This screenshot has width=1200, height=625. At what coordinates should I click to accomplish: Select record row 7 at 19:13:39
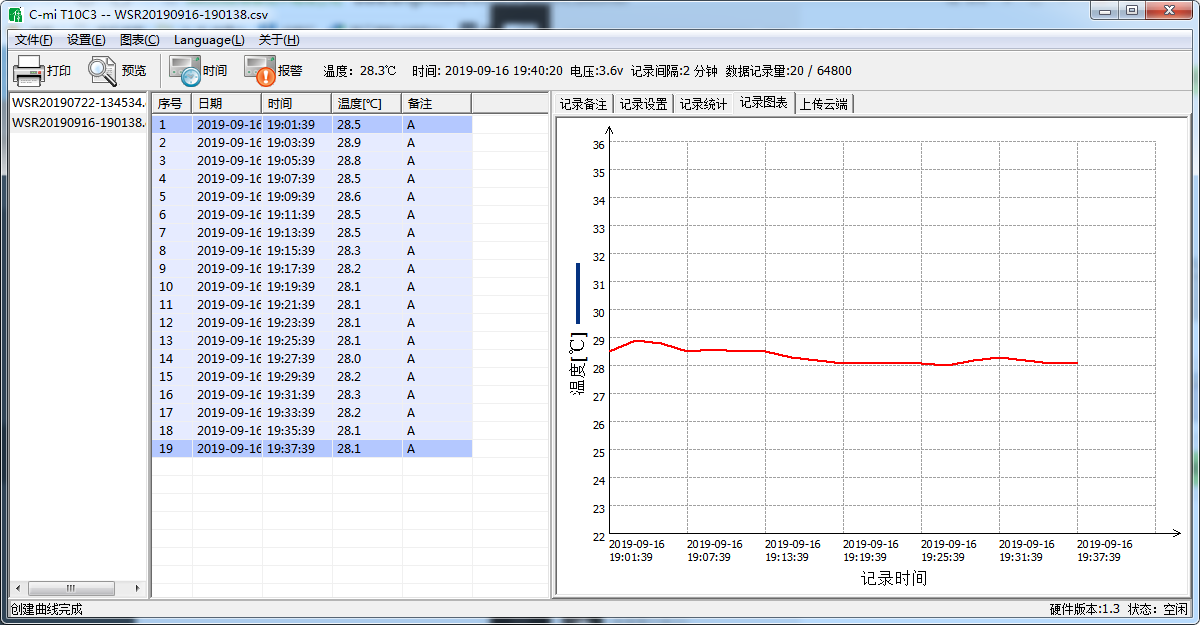pyautogui.click(x=312, y=233)
